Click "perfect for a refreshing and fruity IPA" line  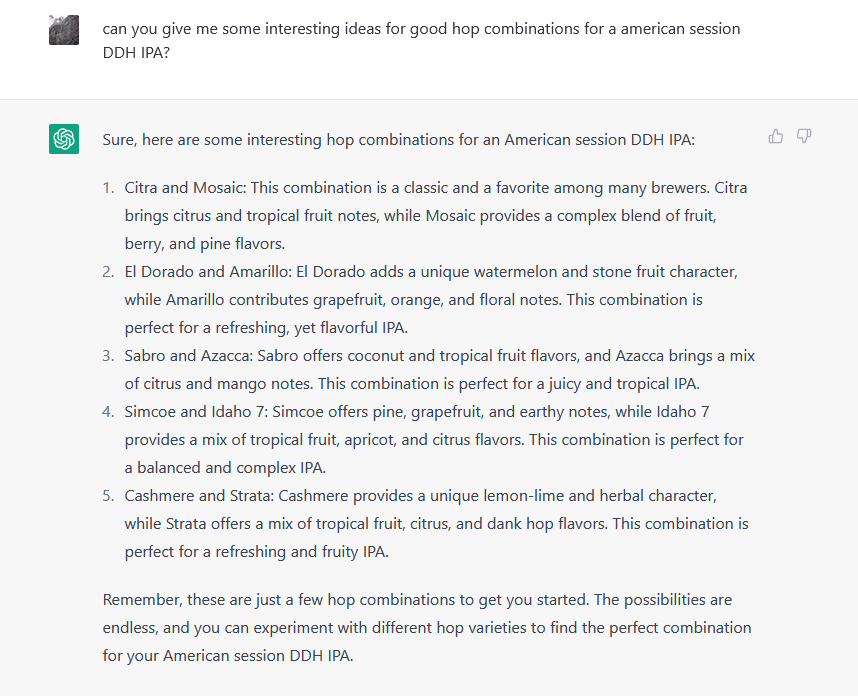tap(257, 552)
